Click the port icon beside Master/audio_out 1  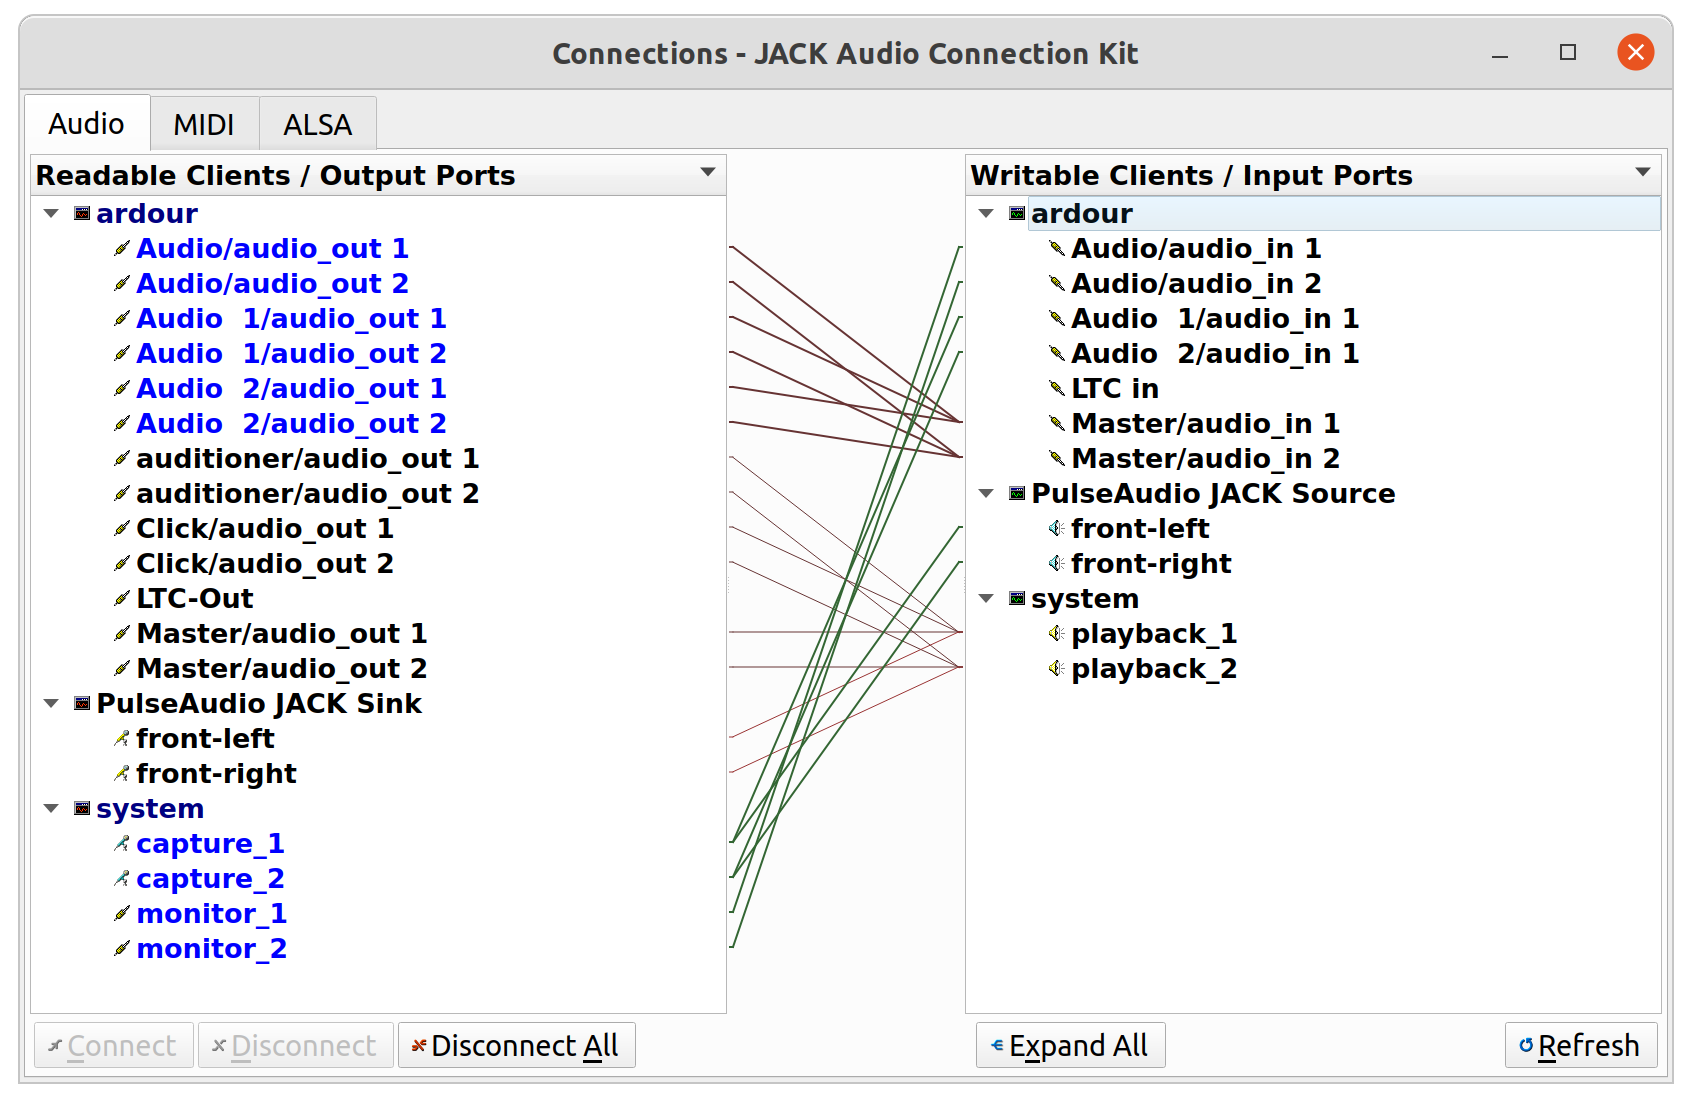(122, 633)
